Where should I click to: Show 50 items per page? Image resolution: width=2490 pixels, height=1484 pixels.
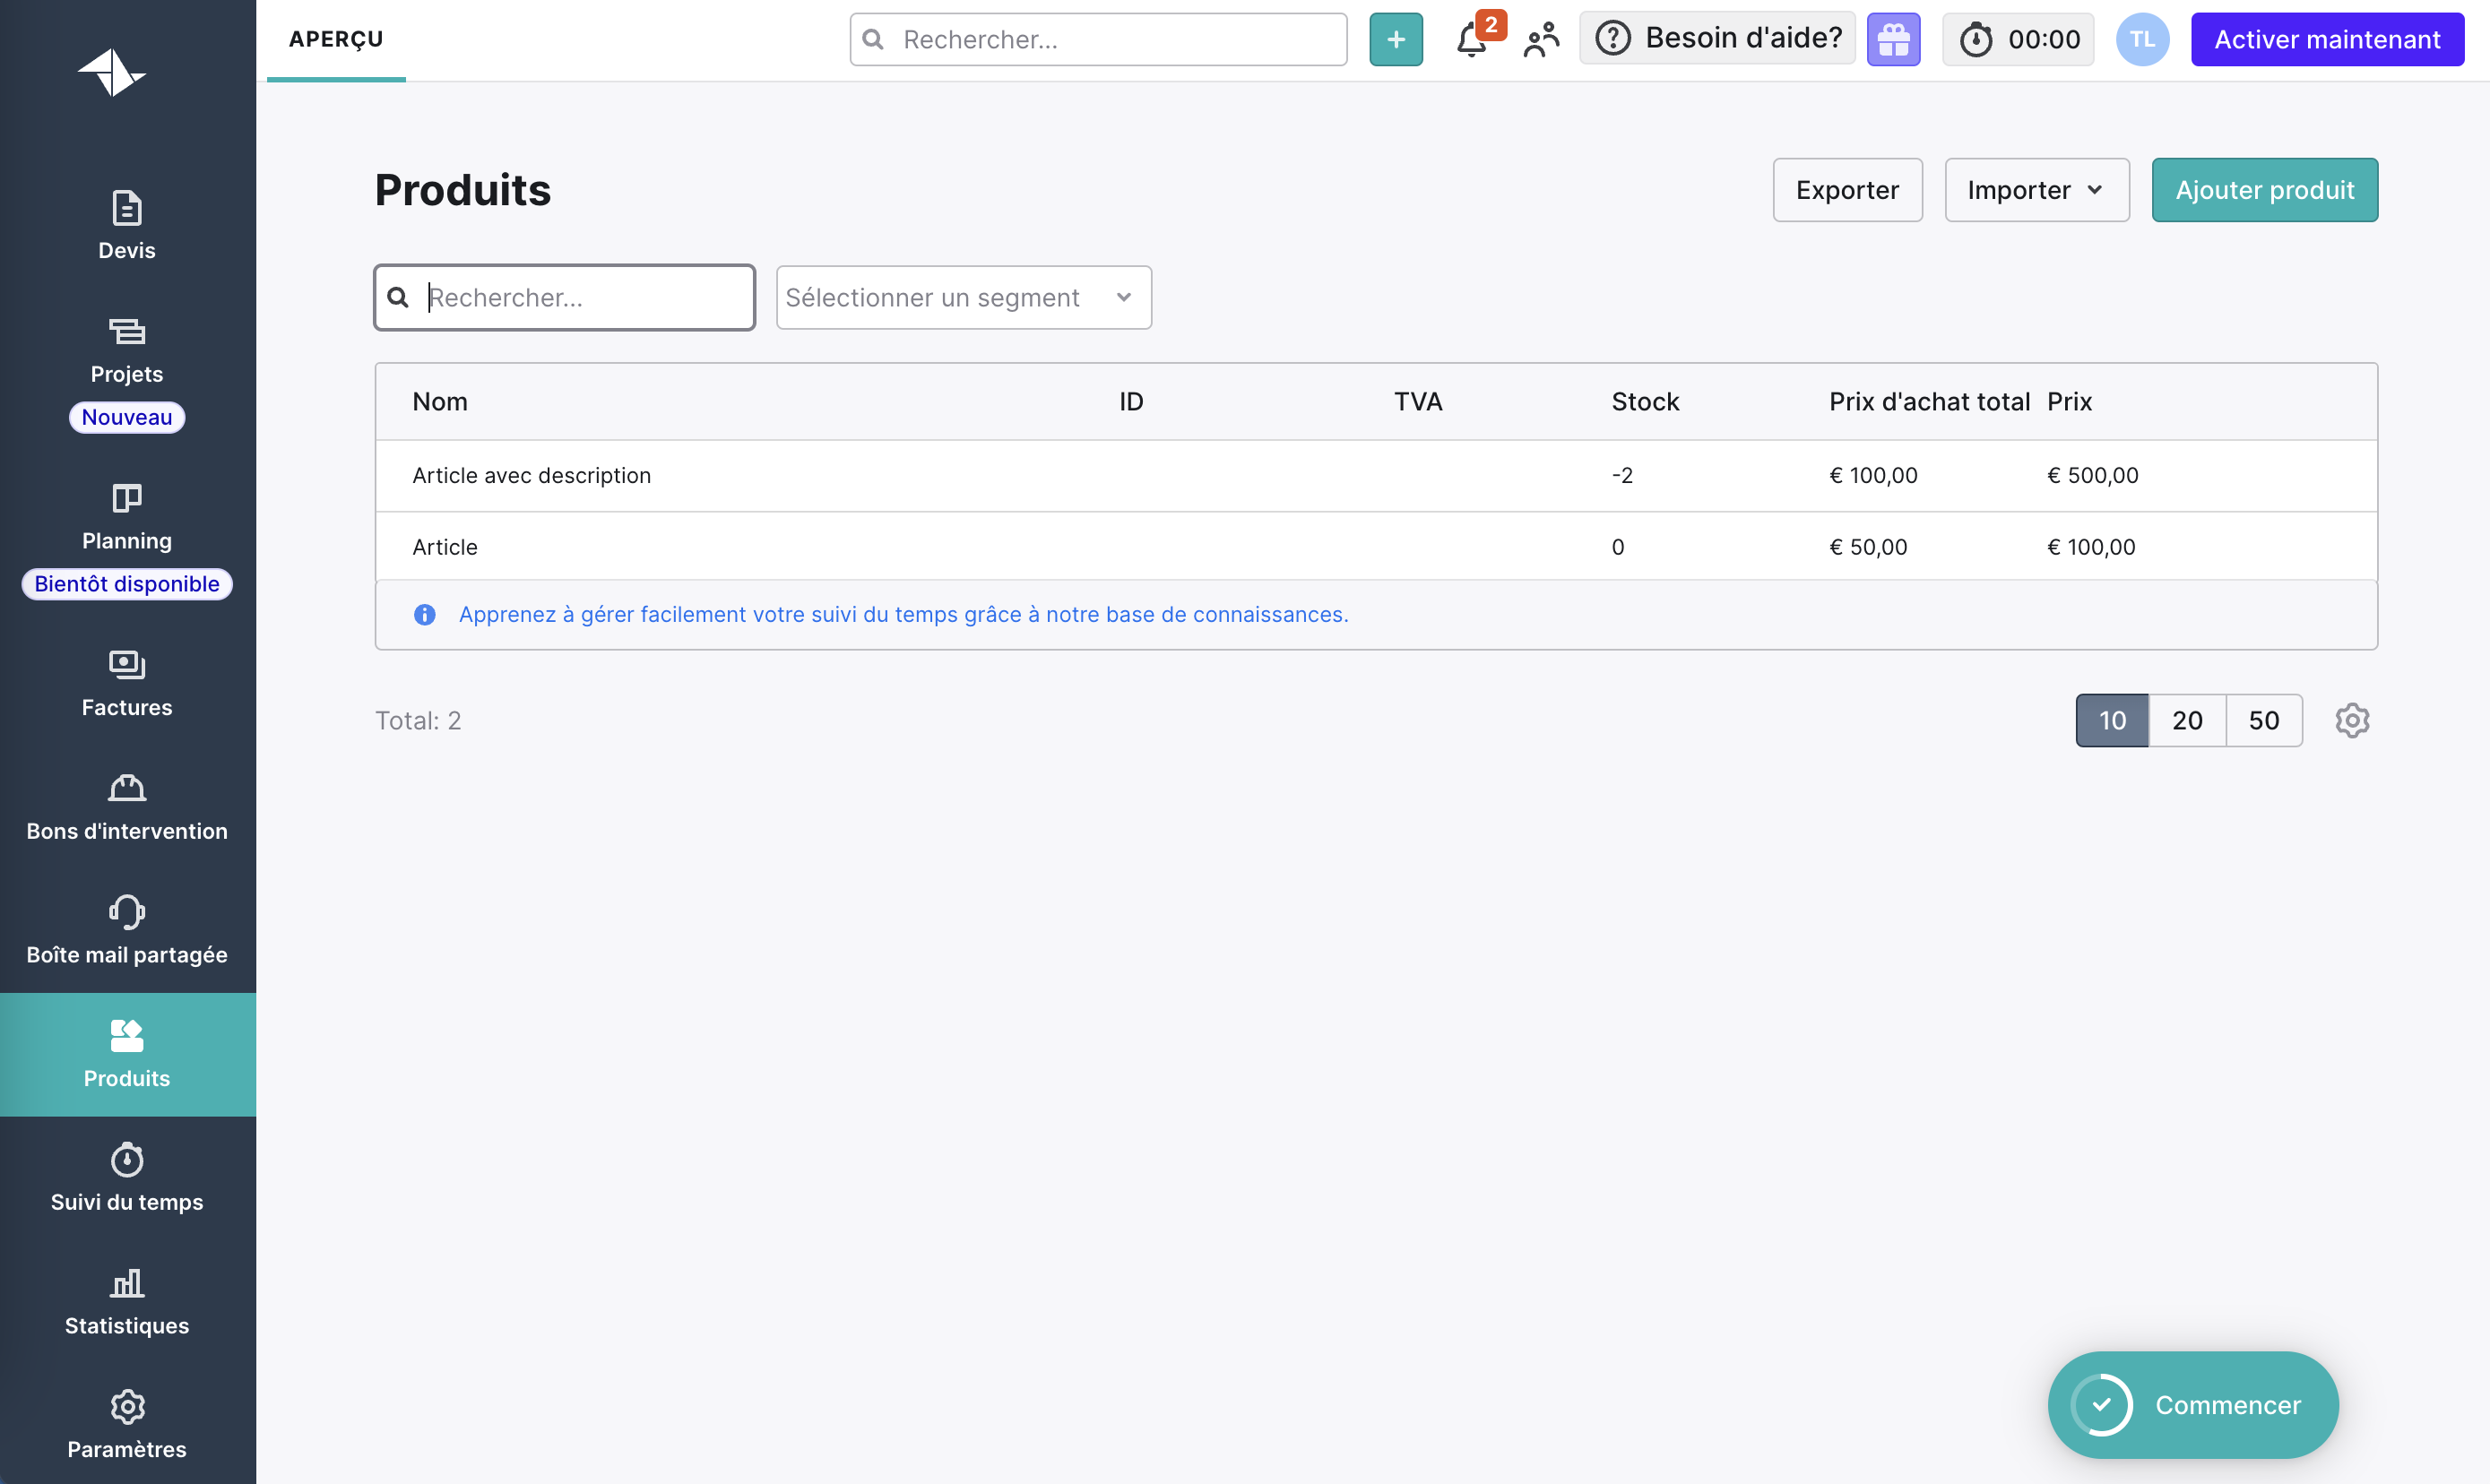pyautogui.click(x=2264, y=720)
